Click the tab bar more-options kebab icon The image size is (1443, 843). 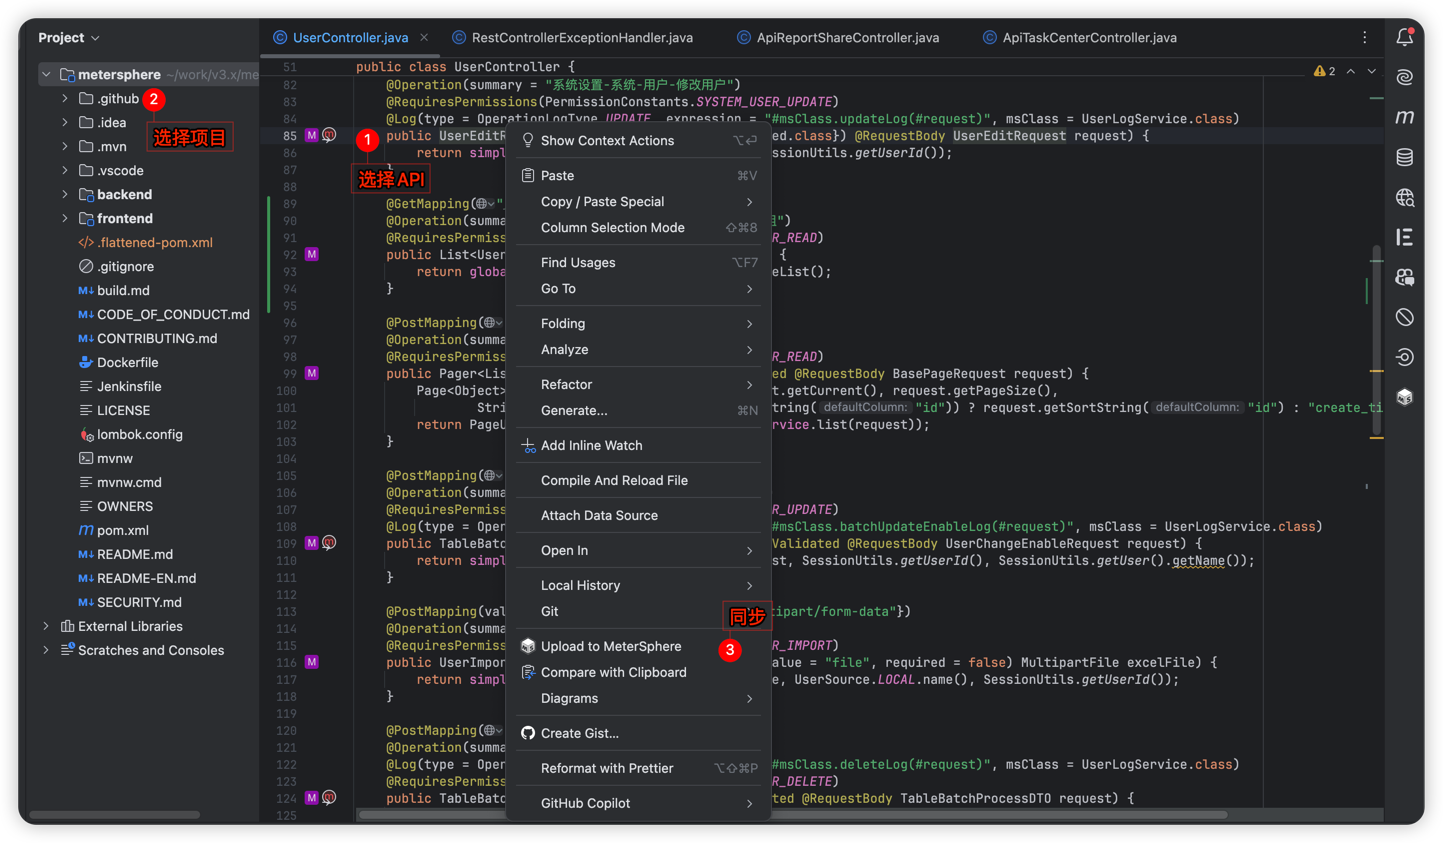click(1365, 37)
